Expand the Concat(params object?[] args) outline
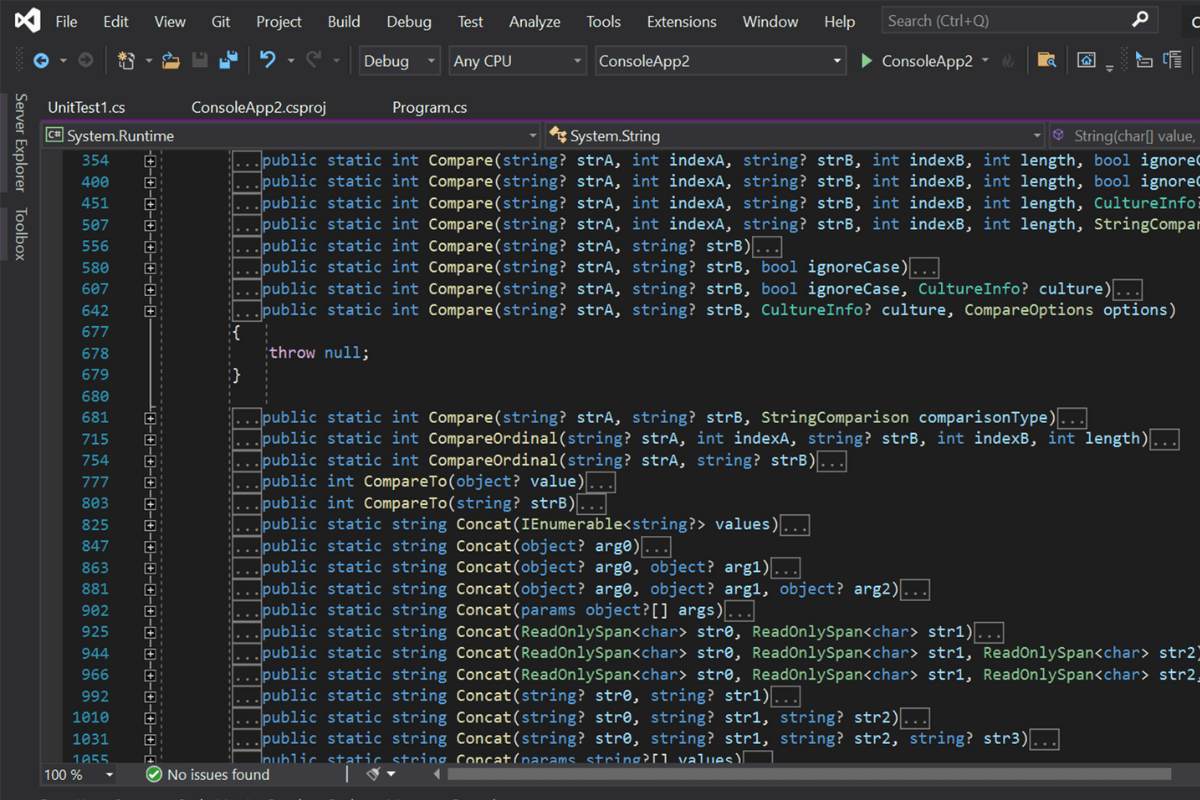1200x800 pixels. click(150, 610)
